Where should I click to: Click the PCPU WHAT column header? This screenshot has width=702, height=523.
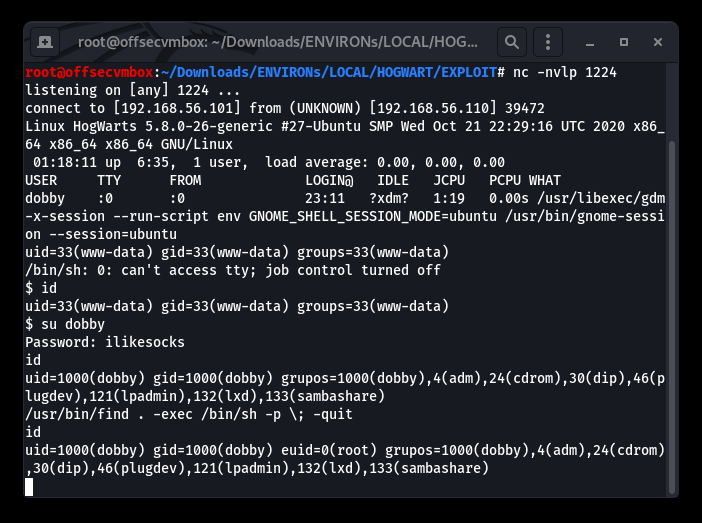525,180
